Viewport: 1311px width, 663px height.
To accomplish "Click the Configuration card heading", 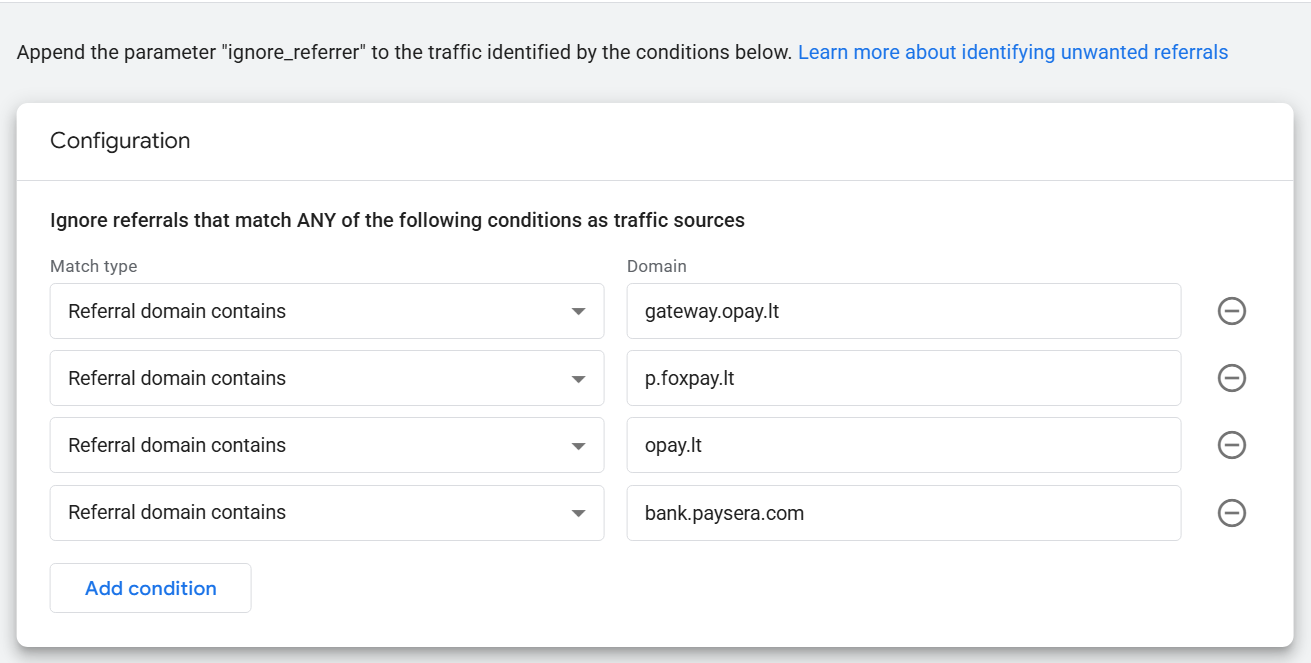I will point(120,141).
